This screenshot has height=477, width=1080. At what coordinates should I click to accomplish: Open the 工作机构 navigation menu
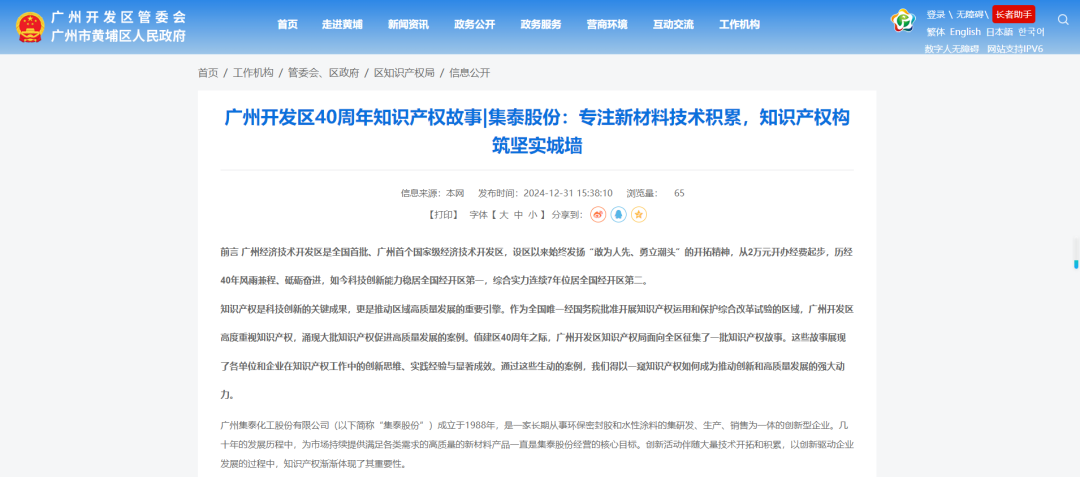click(740, 24)
